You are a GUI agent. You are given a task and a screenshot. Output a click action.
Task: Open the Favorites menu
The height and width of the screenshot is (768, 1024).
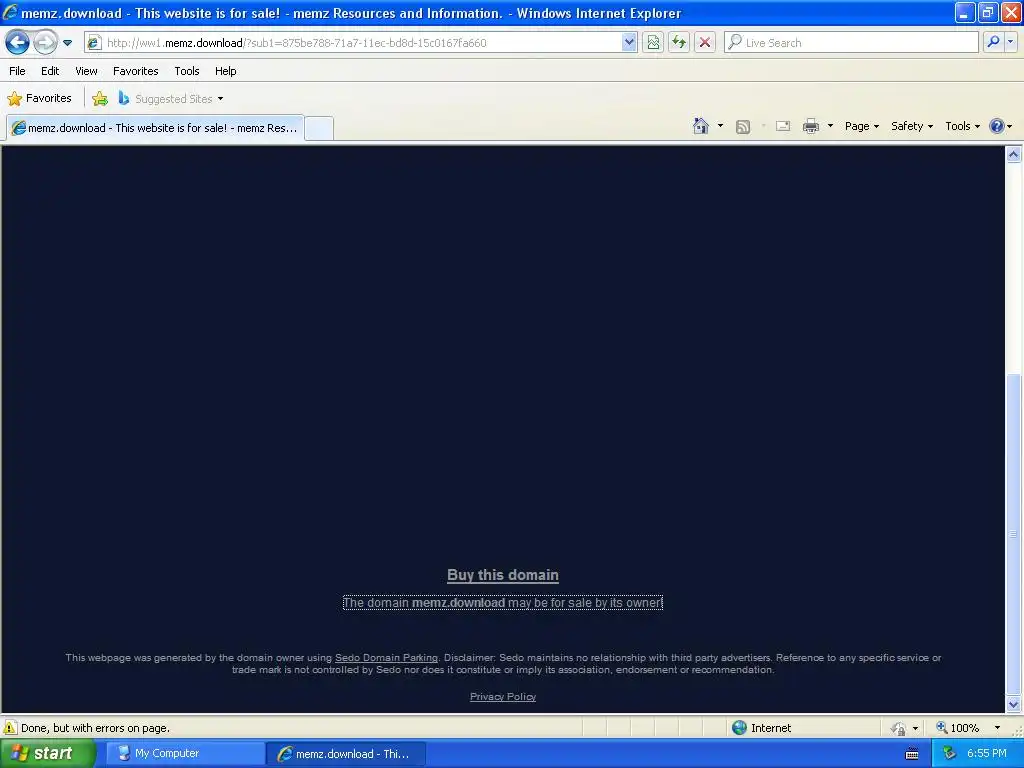coord(135,71)
